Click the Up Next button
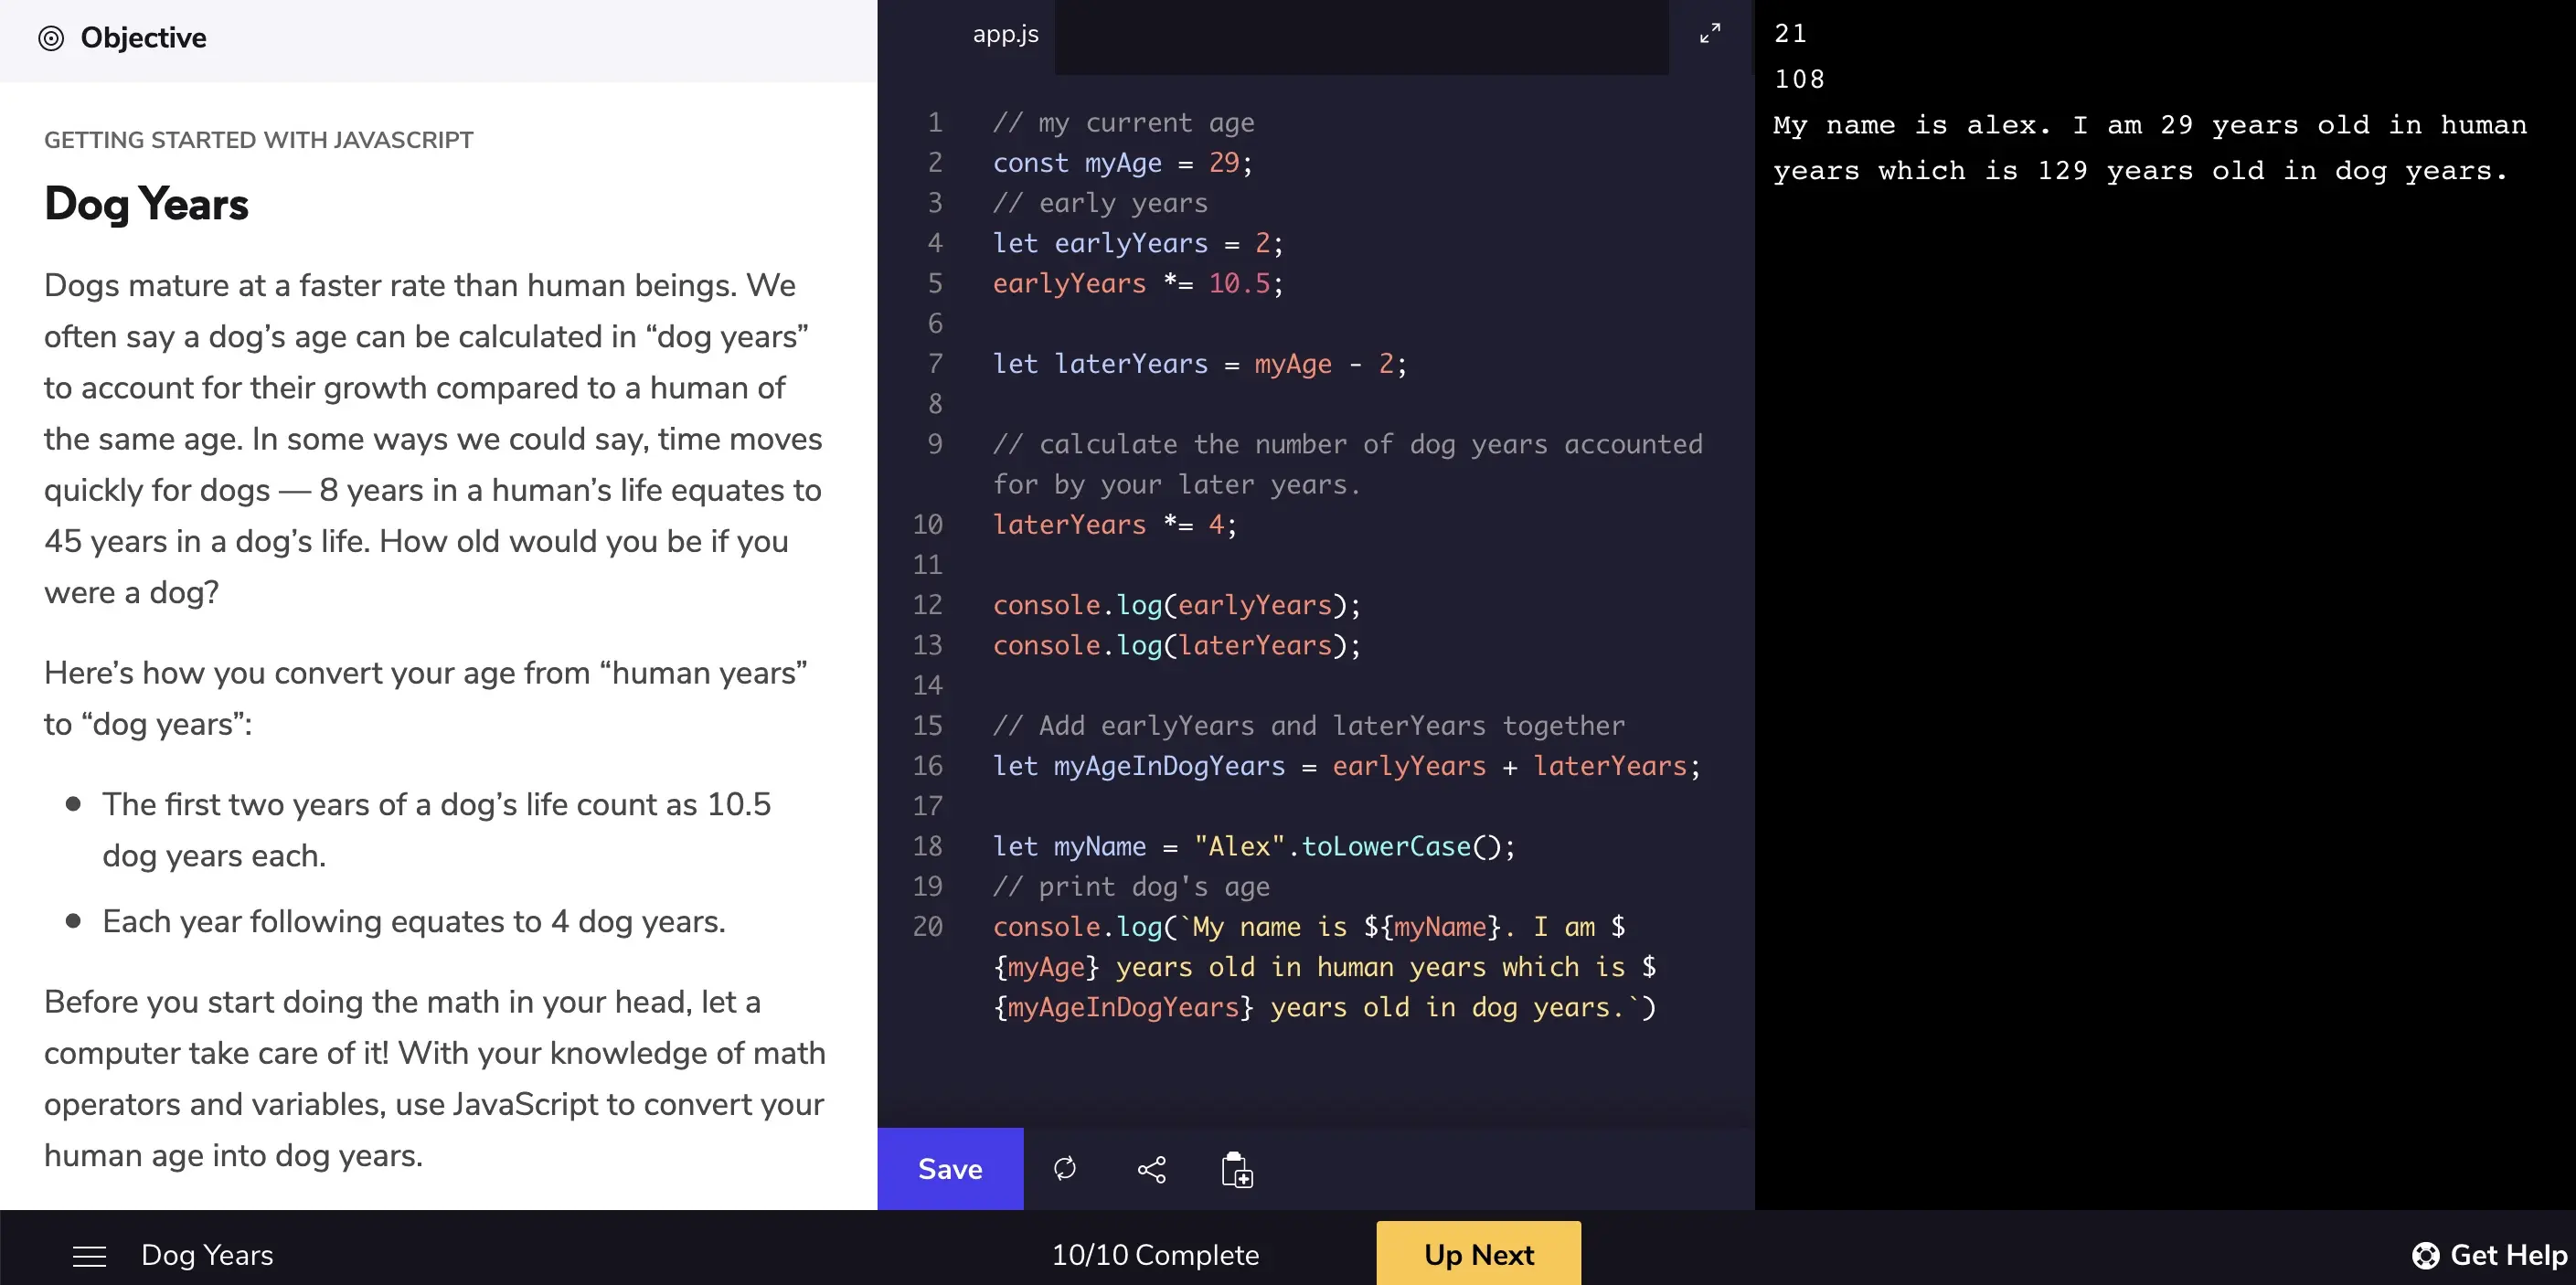The height and width of the screenshot is (1285, 2576). pos(1478,1254)
